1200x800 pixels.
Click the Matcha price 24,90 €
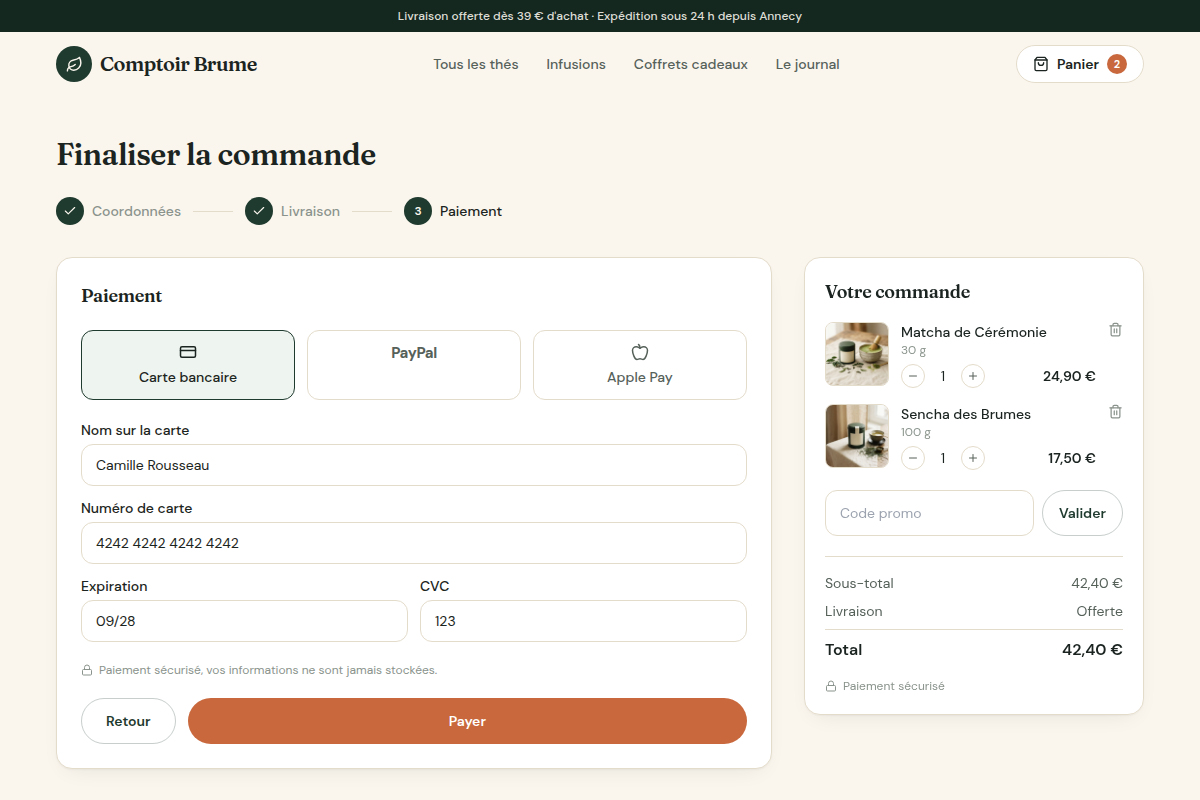pos(1069,376)
